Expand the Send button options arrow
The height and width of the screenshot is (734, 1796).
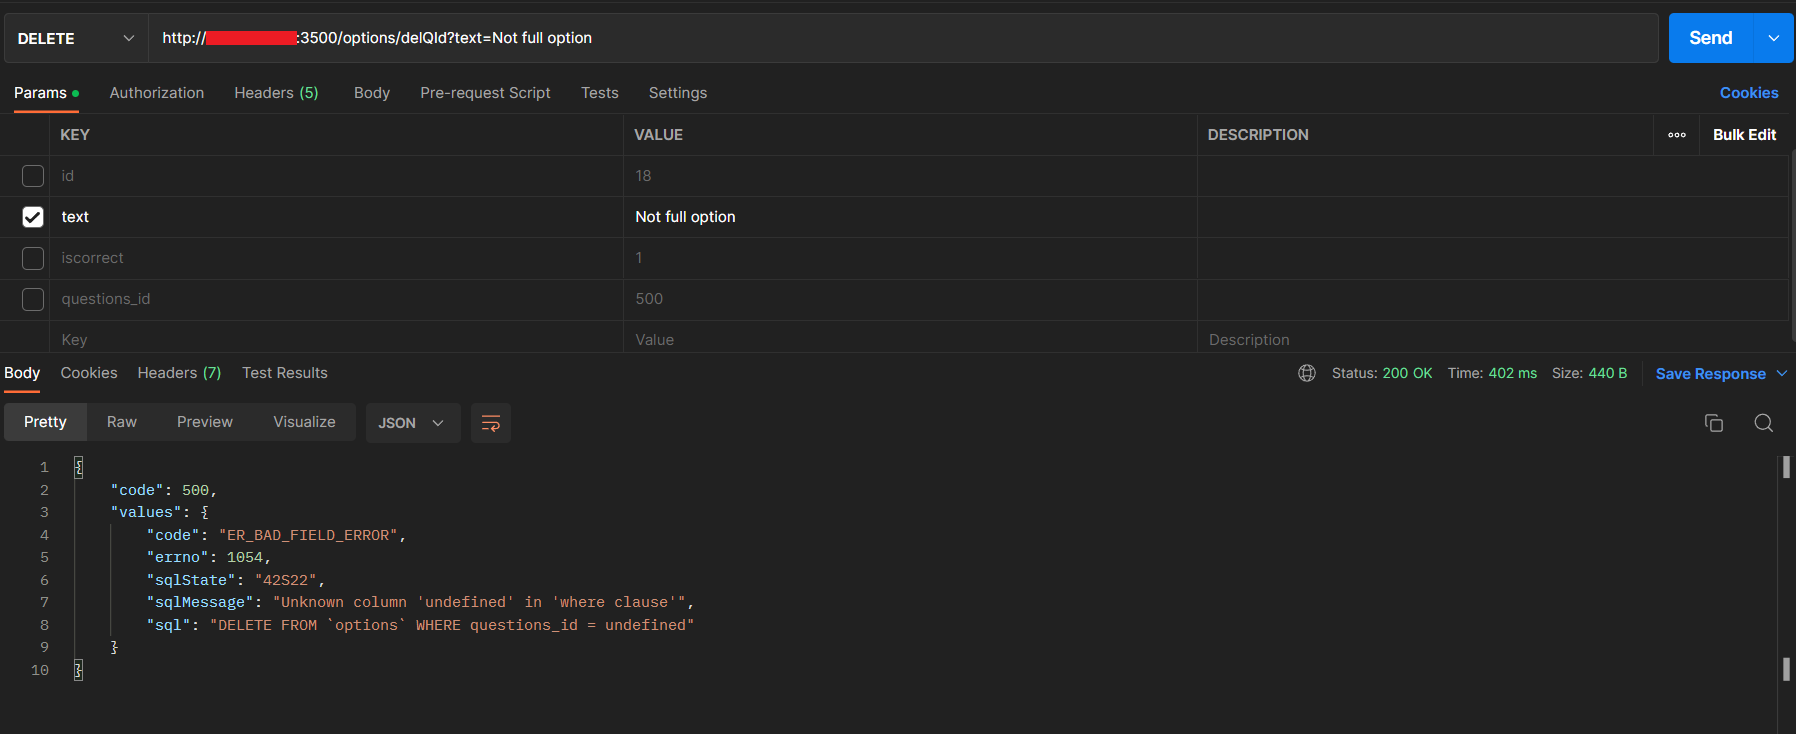(x=1774, y=38)
